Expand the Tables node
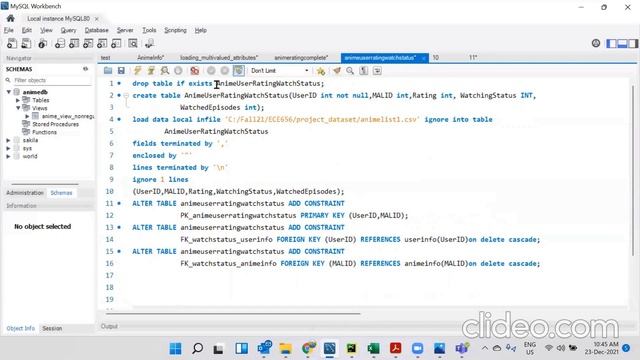The height and width of the screenshot is (360, 640). coord(18,100)
